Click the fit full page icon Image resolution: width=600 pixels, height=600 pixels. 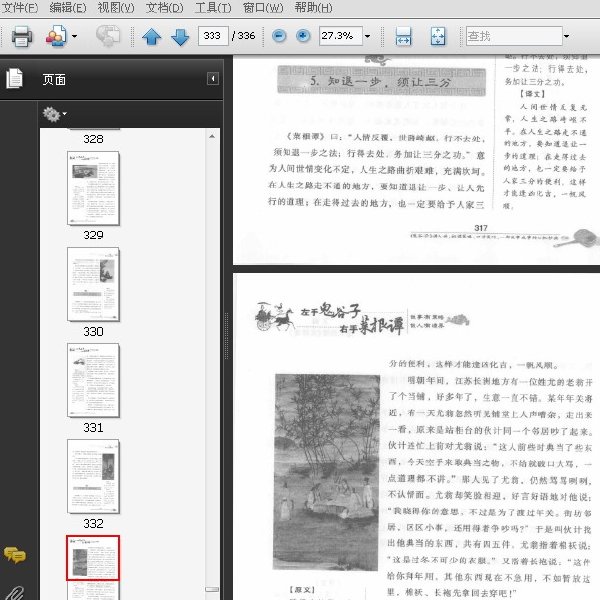coord(438,36)
